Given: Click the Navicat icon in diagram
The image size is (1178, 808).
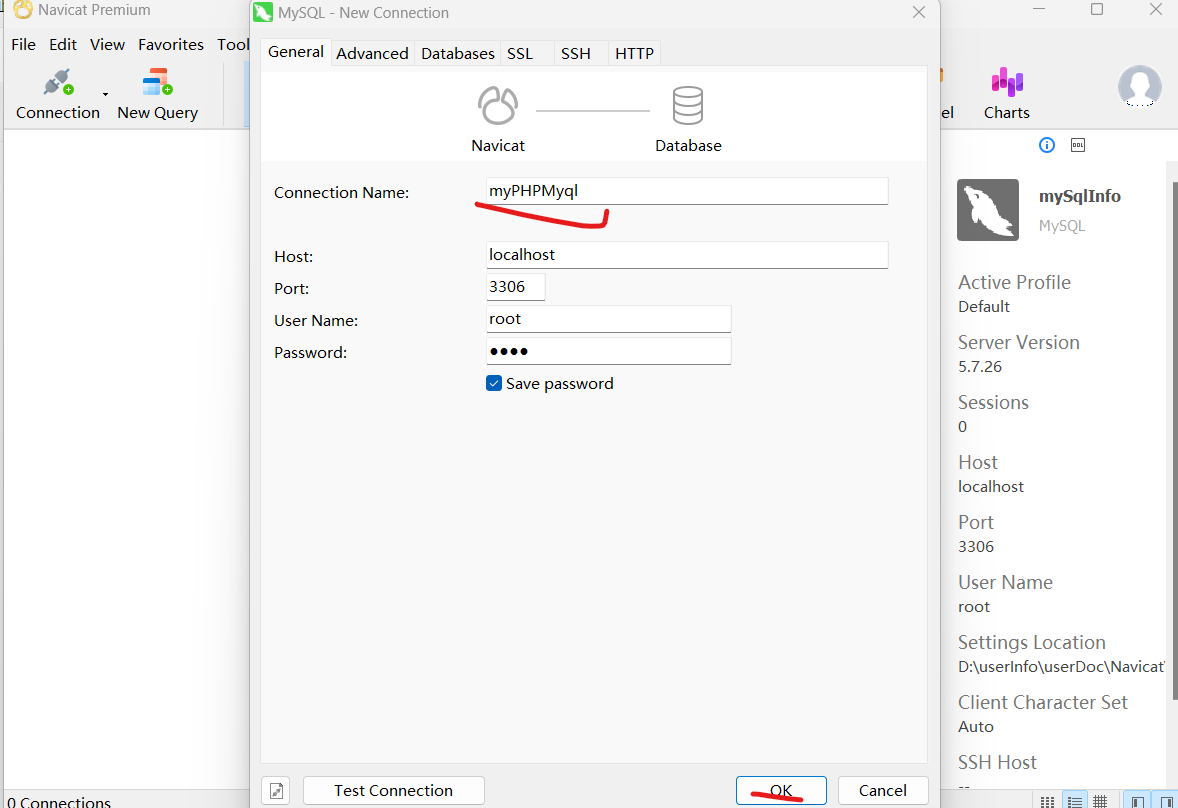Looking at the screenshot, I should tap(497, 105).
